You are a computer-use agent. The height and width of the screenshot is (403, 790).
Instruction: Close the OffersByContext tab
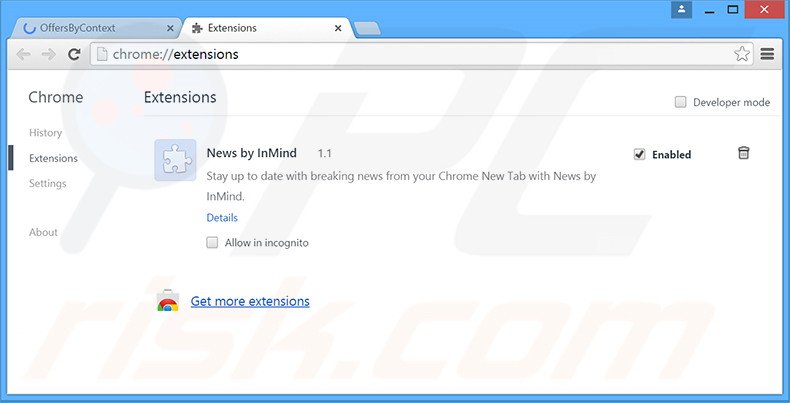coord(170,28)
